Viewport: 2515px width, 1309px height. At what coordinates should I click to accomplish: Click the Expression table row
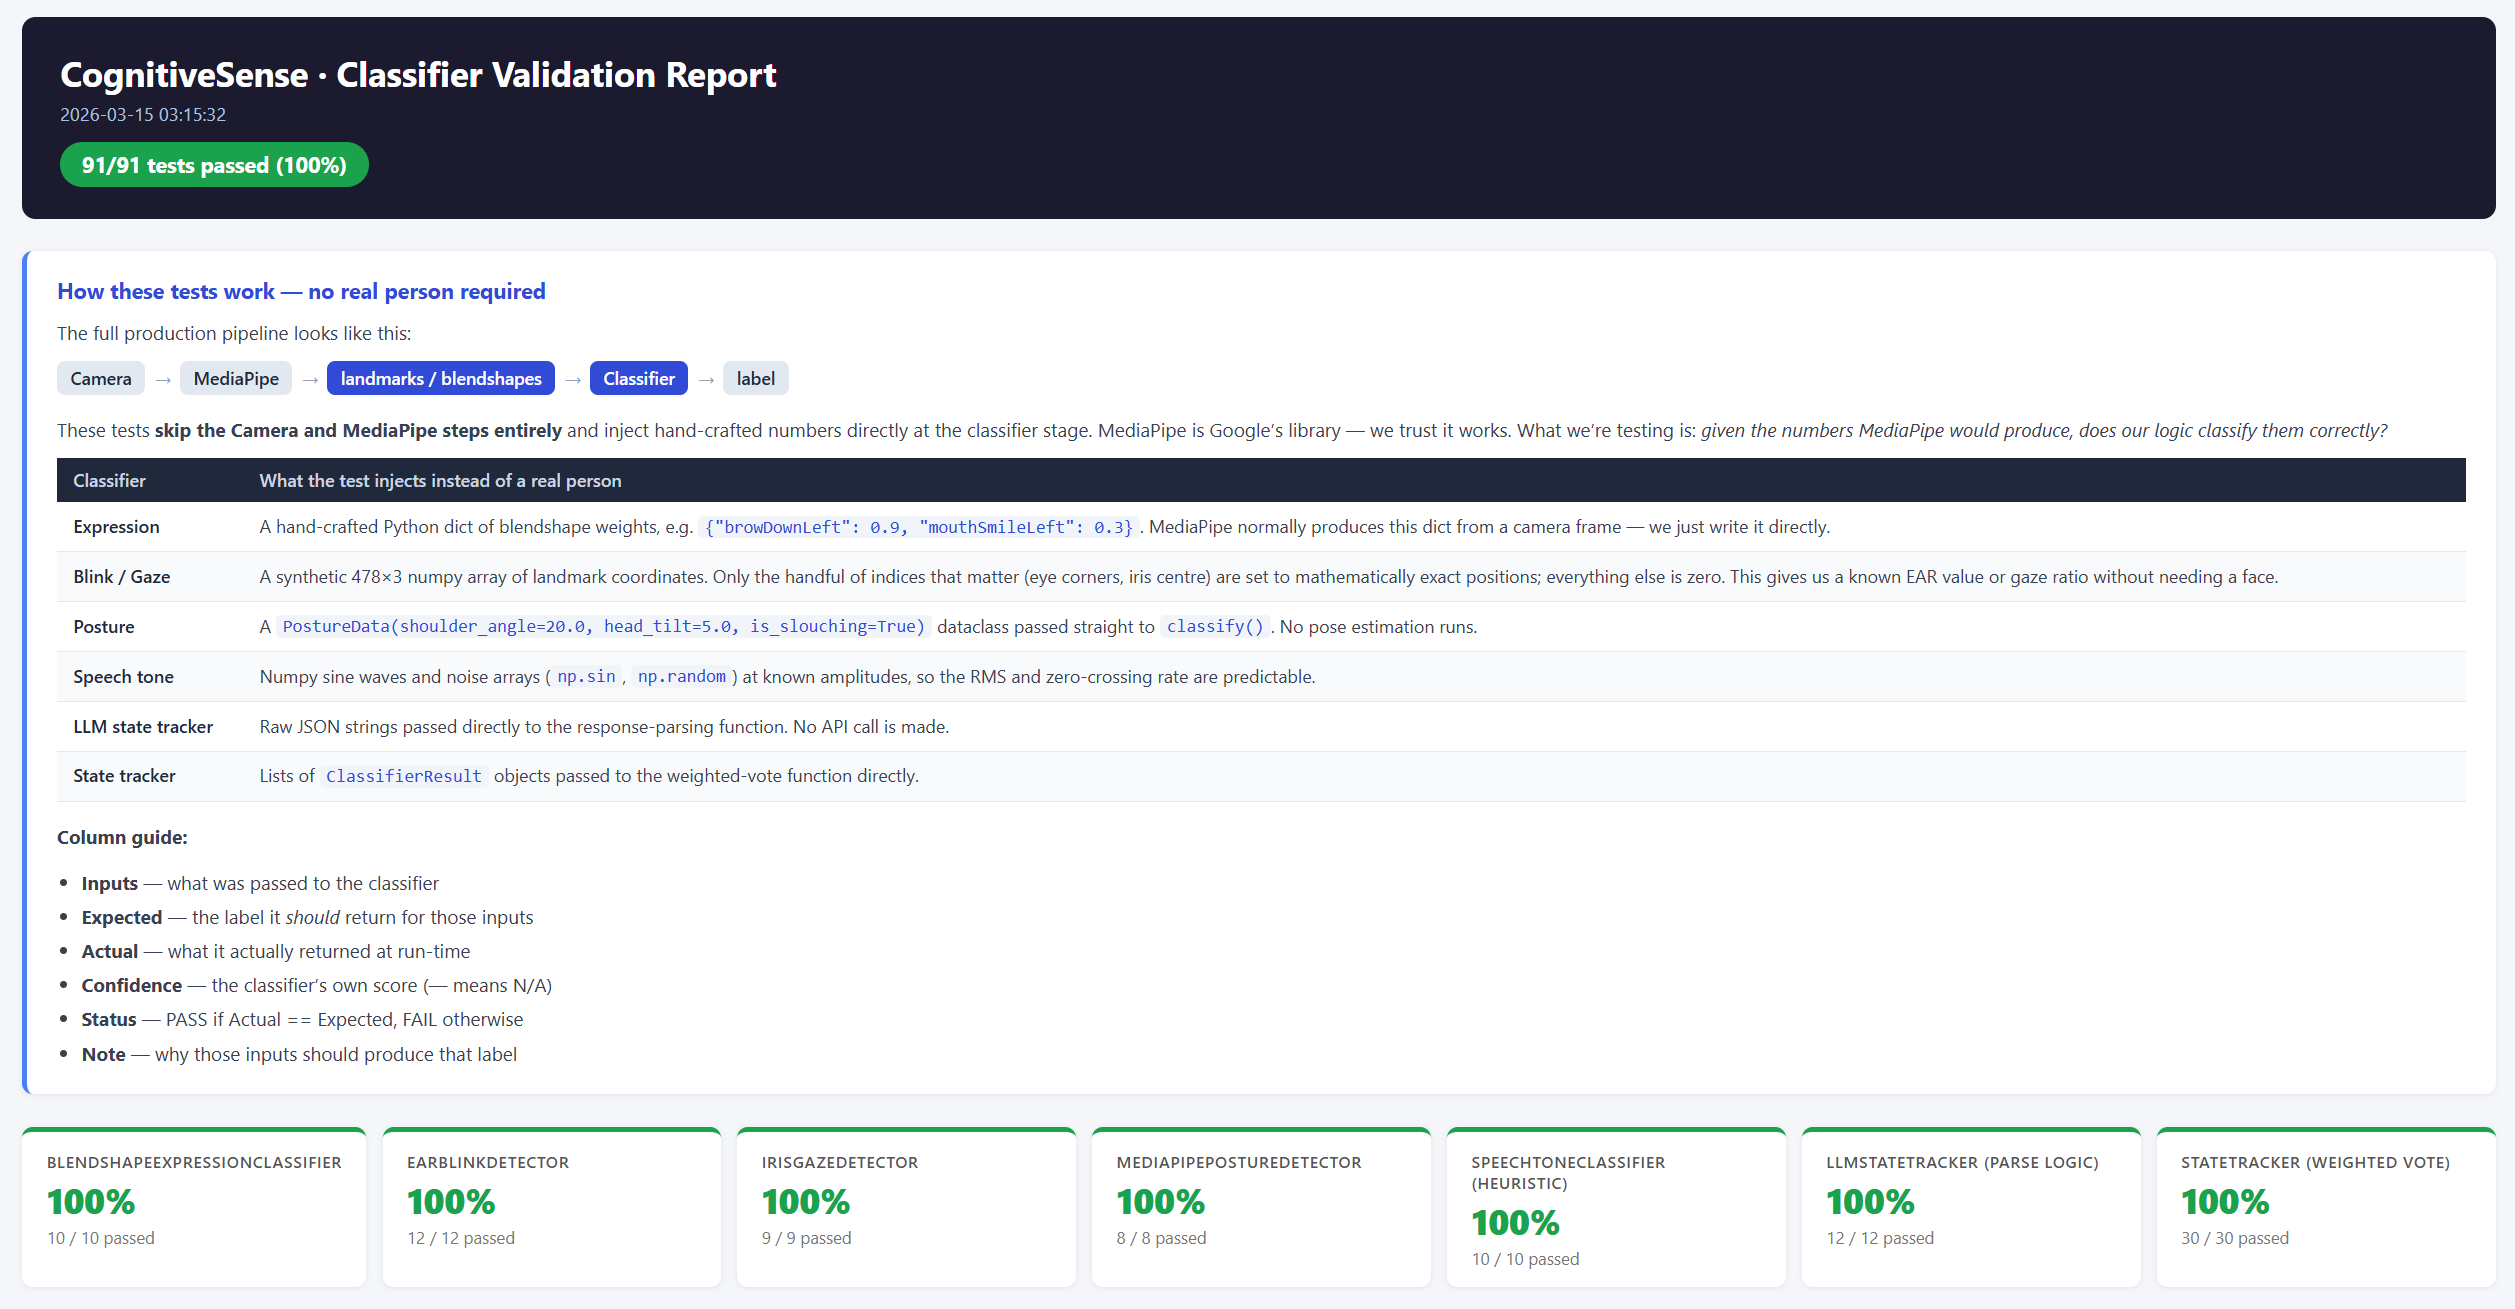pyautogui.click(x=116, y=527)
